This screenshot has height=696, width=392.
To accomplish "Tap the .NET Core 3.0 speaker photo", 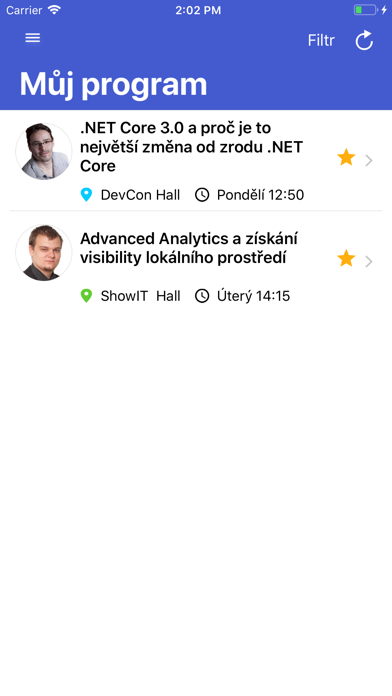I will 44,151.
